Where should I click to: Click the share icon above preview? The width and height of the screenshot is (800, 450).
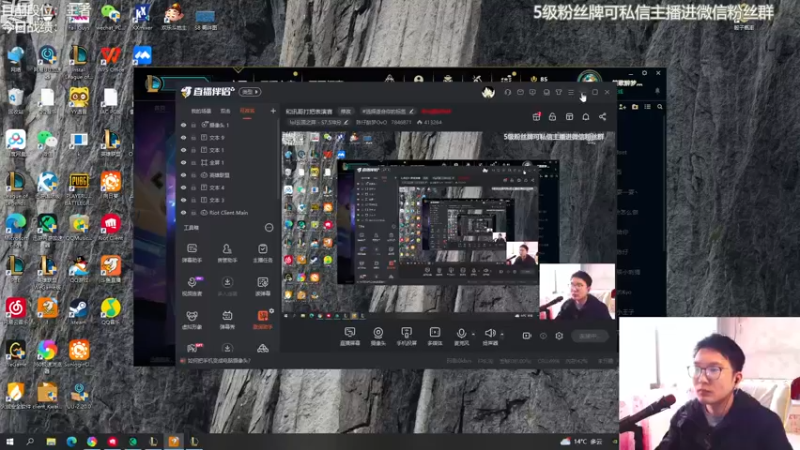603,117
